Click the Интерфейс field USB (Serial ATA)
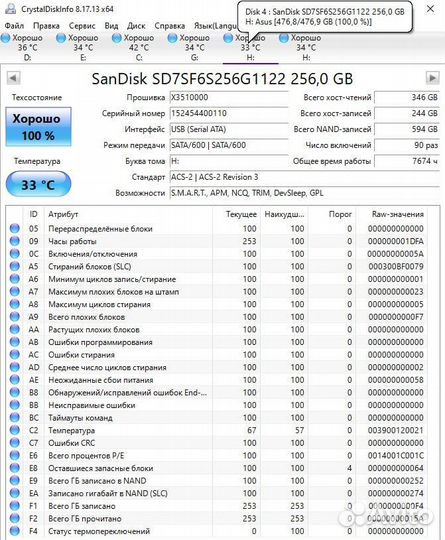The width and height of the screenshot is (445, 540). (x=229, y=129)
